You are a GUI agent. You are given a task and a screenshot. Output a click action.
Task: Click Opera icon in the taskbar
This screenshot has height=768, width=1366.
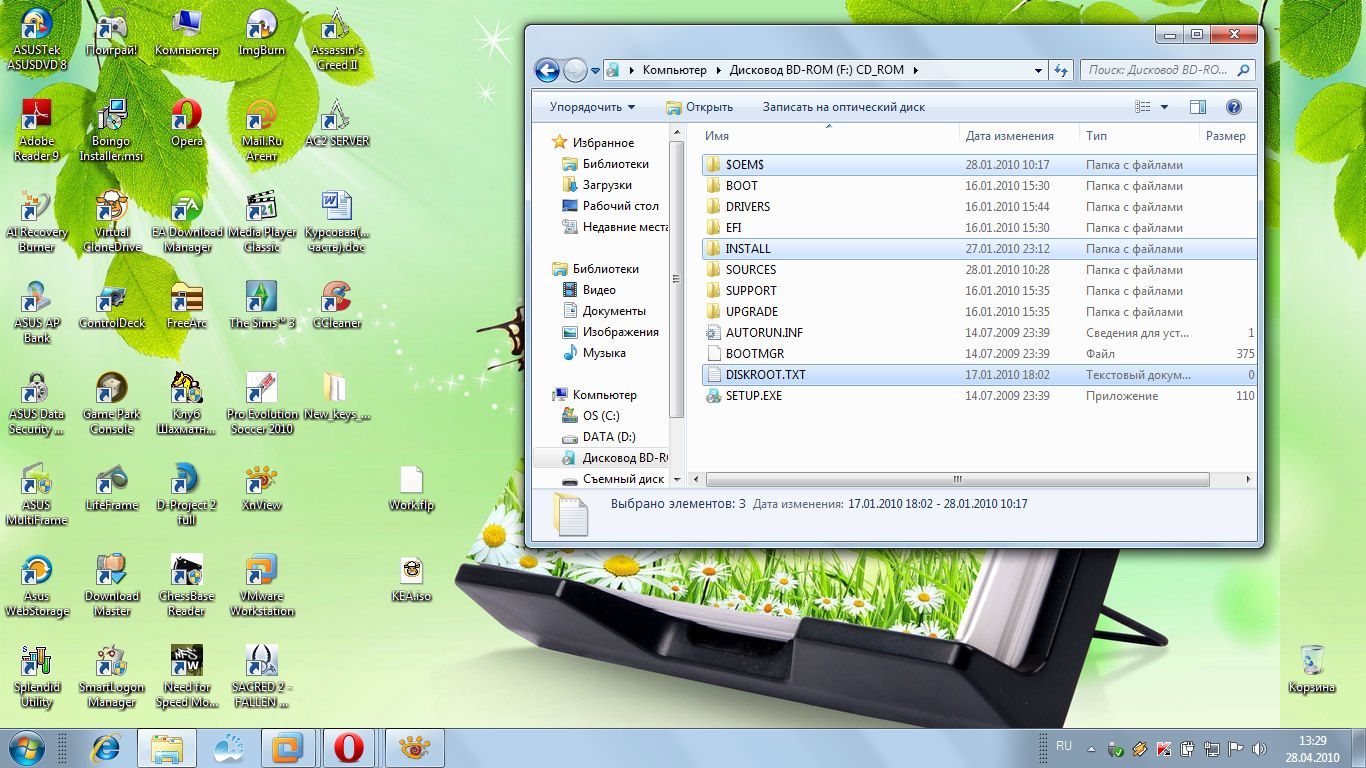pyautogui.click(x=348, y=747)
